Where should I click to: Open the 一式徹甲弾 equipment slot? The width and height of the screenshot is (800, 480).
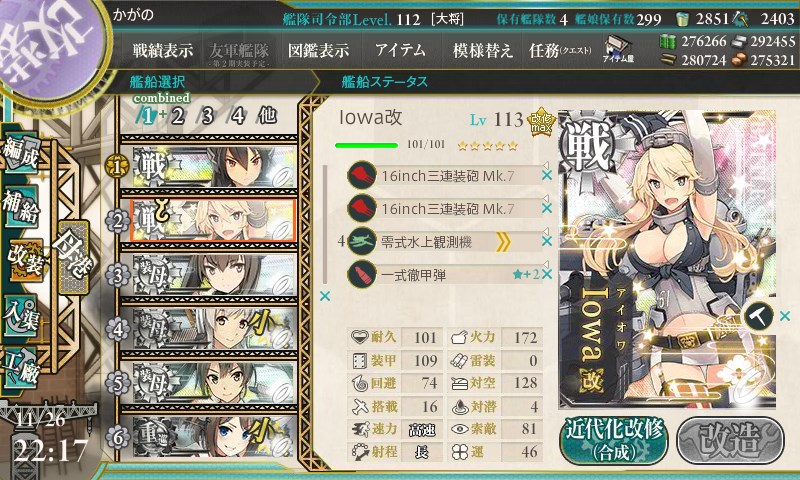pos(444,275)
